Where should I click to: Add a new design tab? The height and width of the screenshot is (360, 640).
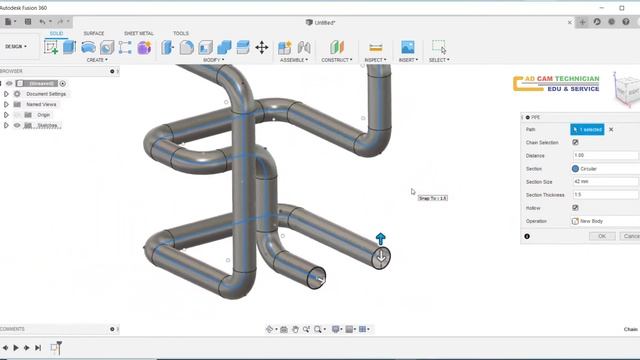pyautogui.click(x=582, y=22)
